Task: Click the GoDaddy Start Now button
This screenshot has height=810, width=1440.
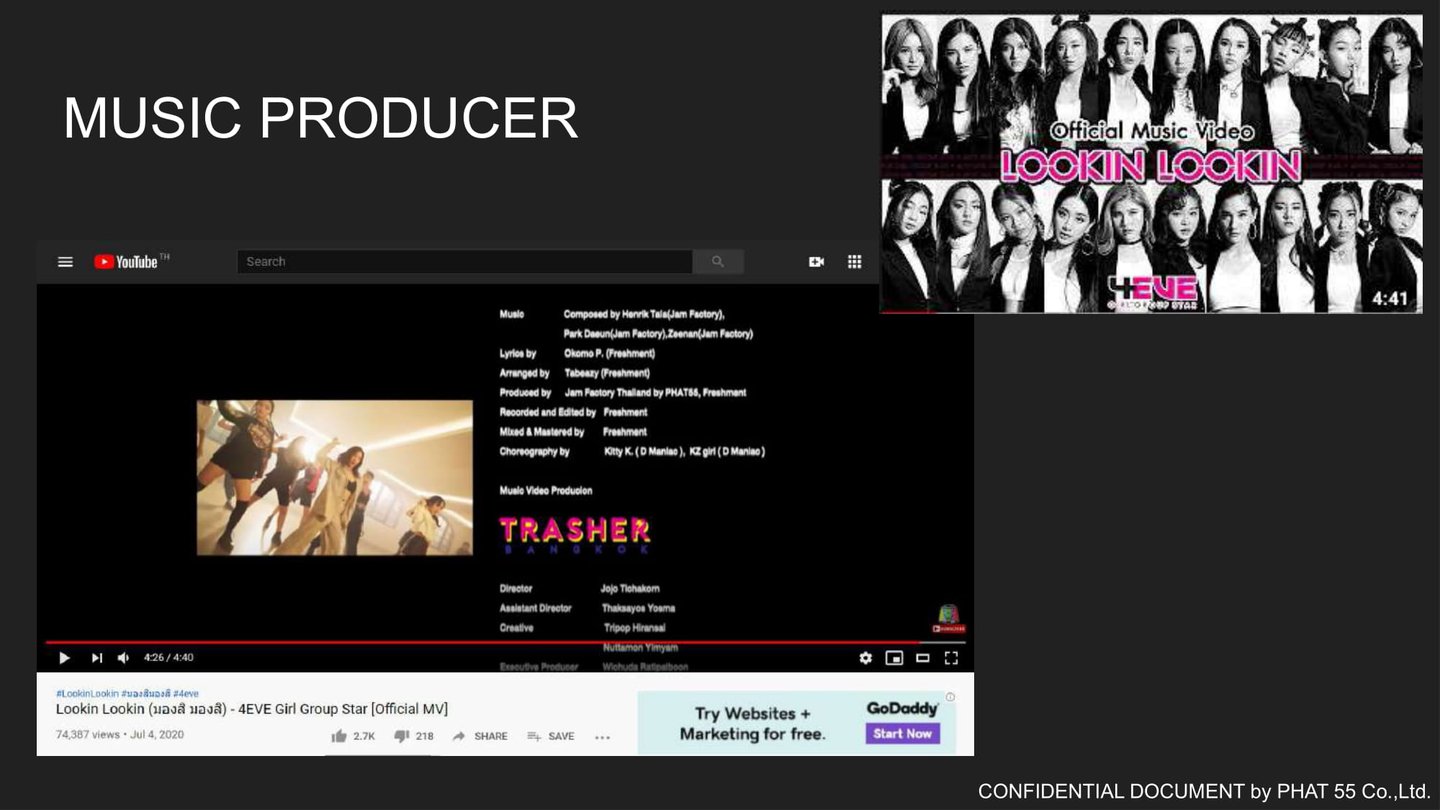Action: (902, 733)
